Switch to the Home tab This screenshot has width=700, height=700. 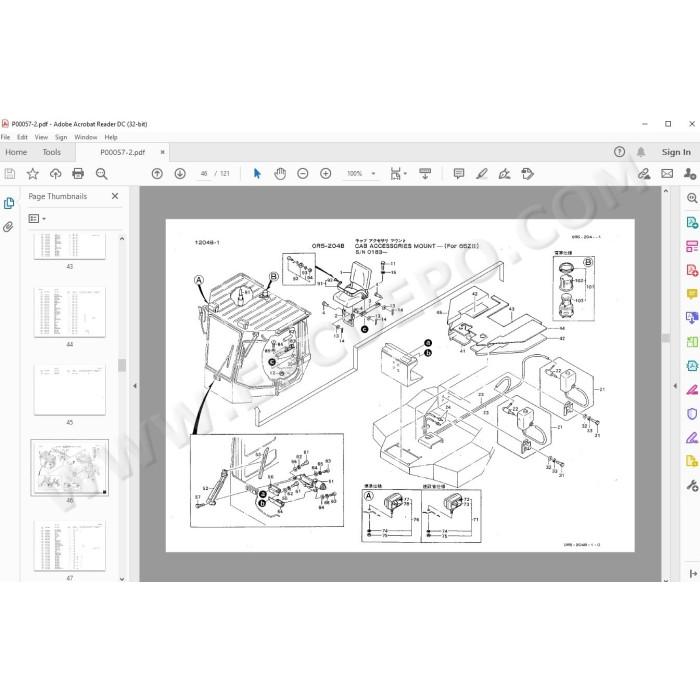coord(16,152)
